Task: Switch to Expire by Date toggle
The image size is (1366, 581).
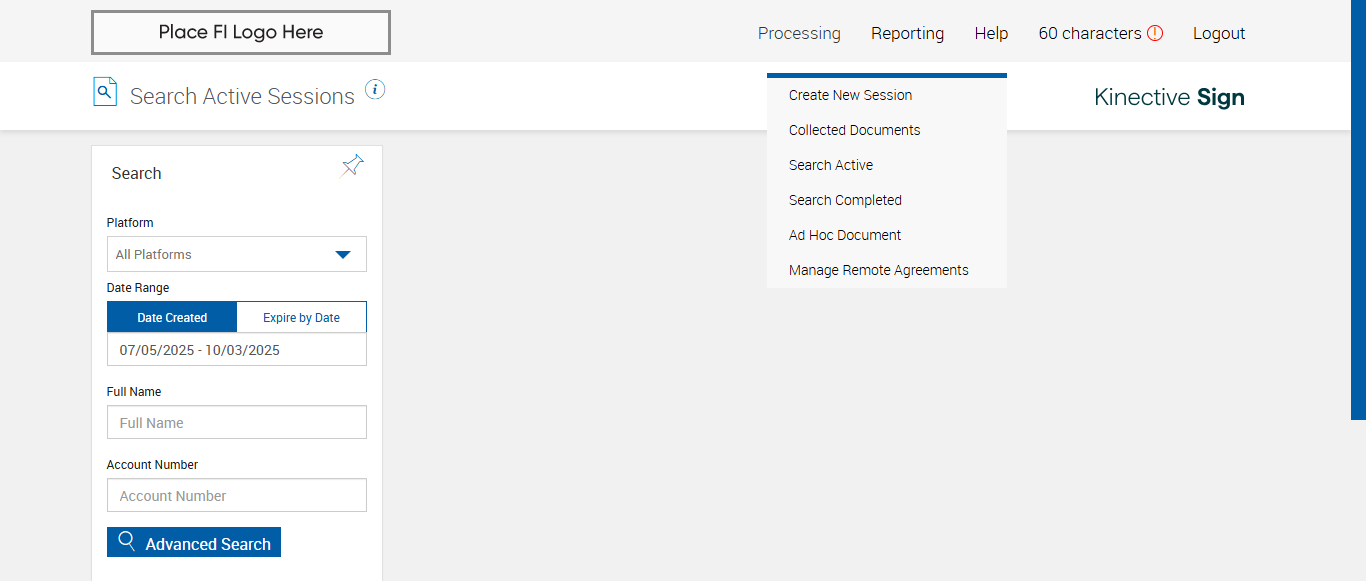Action: [x=301, y=317]
